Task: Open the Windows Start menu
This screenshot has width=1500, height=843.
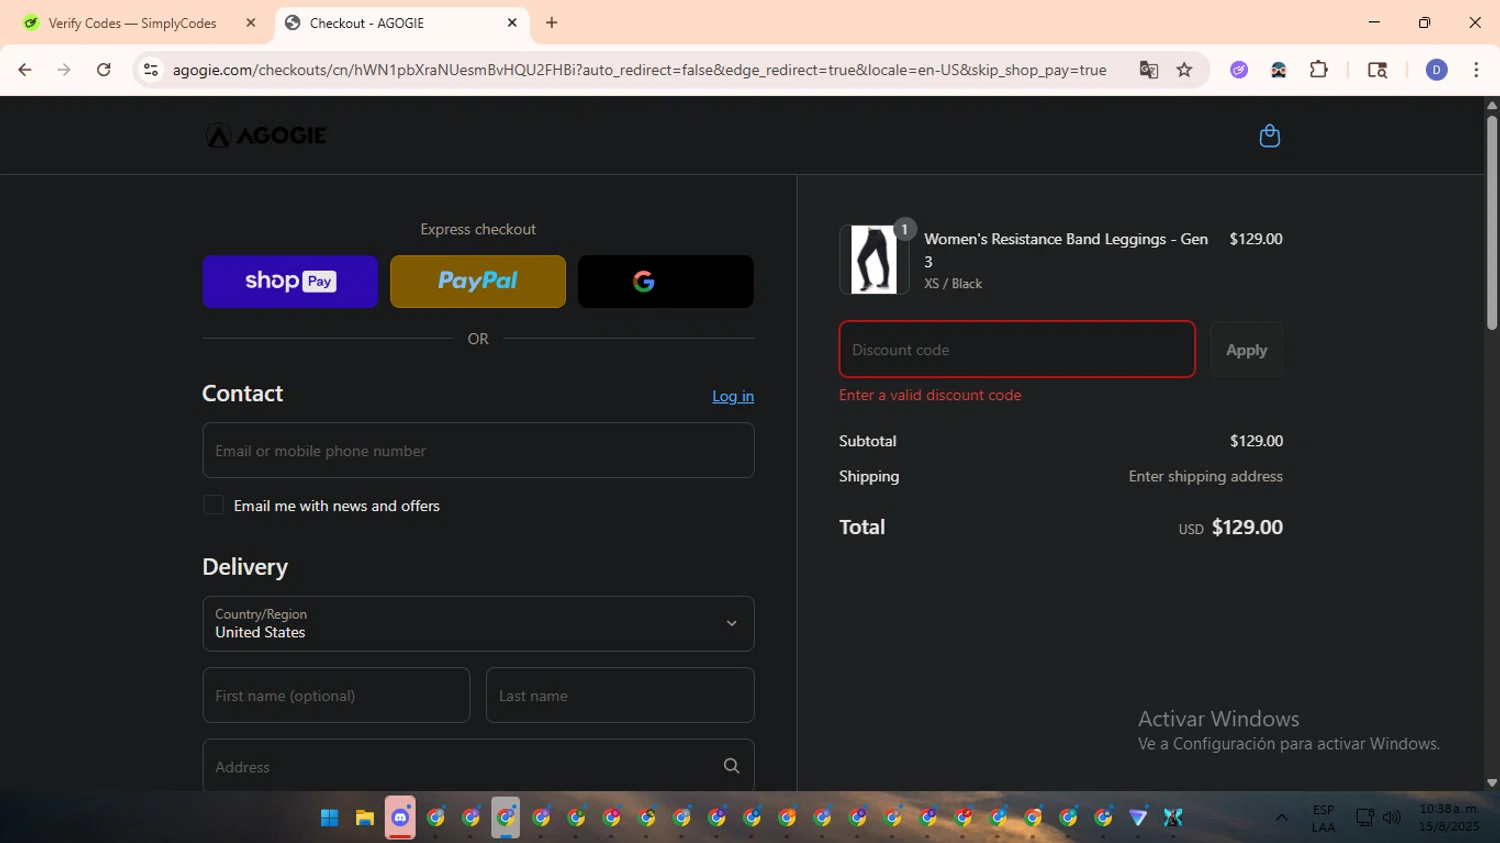Action: point(329,818)
